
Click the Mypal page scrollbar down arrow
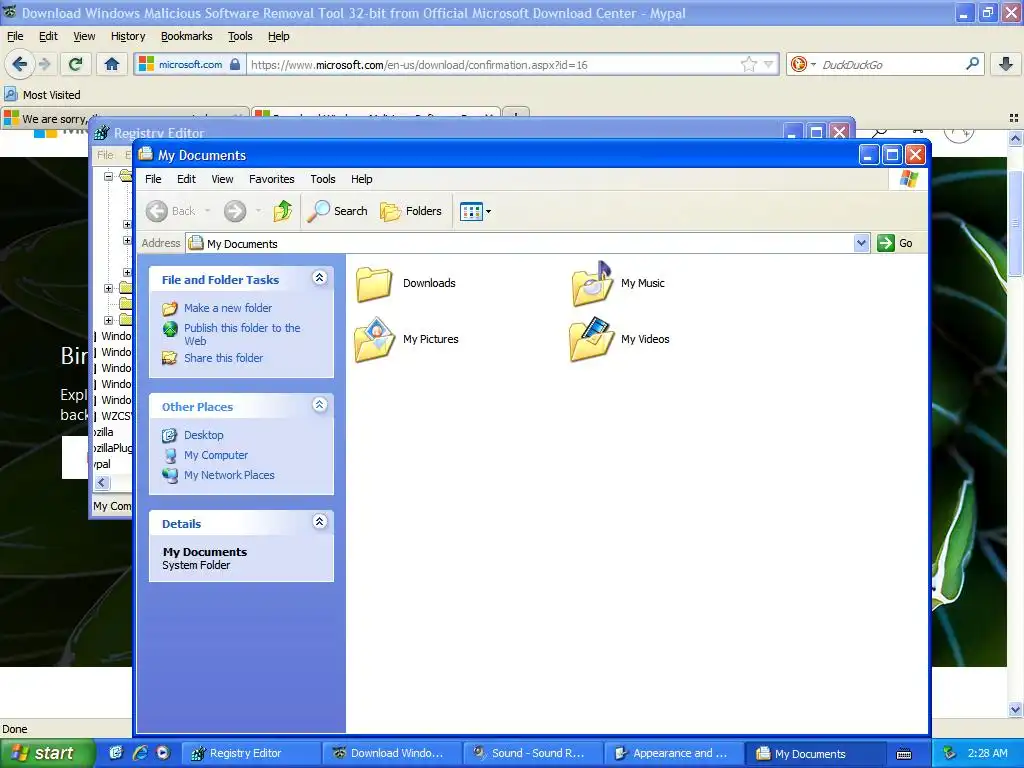pyautogui.click(x=1015, y=709)
